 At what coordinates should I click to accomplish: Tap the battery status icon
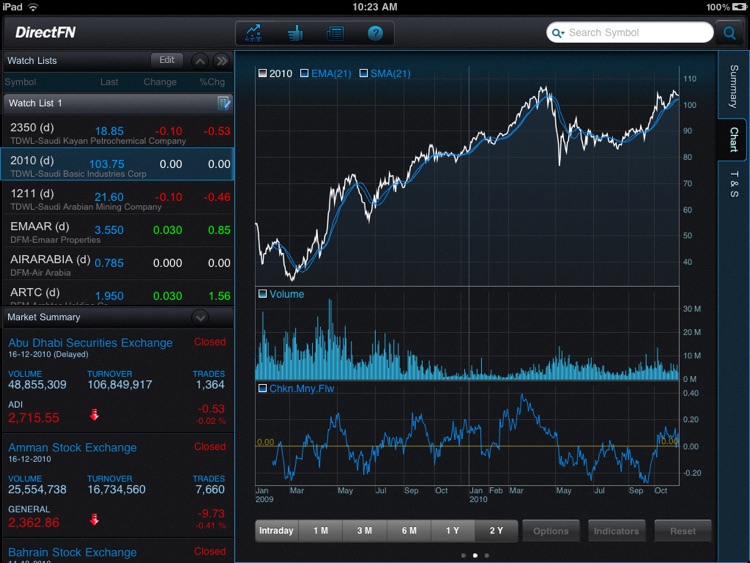click(739, 7)
